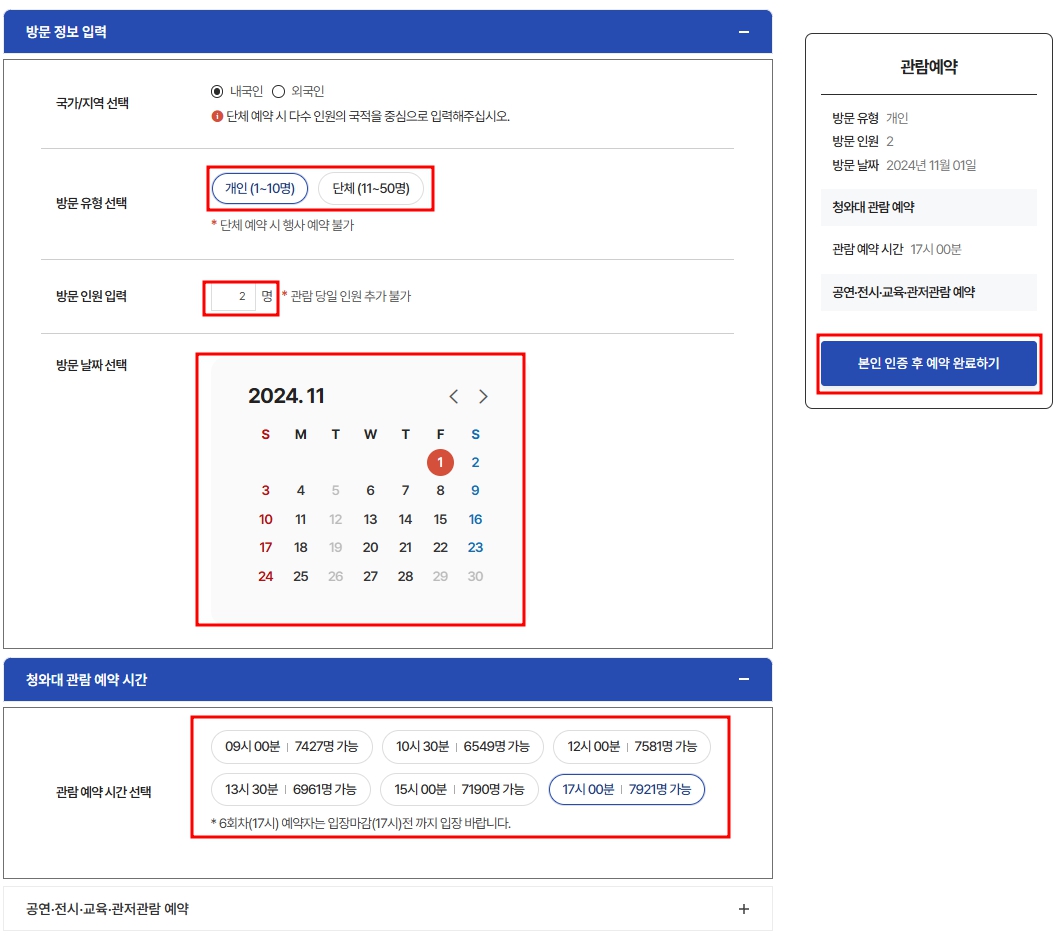
Task: Select November 9 on the calendar
Action: point(475,491)
